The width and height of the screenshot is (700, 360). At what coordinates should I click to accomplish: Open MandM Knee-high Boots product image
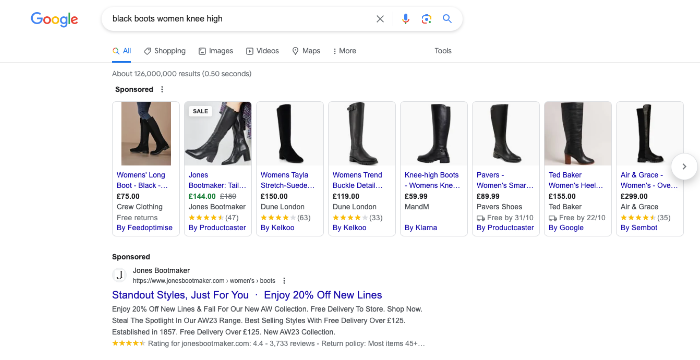(x=434, y=134)
